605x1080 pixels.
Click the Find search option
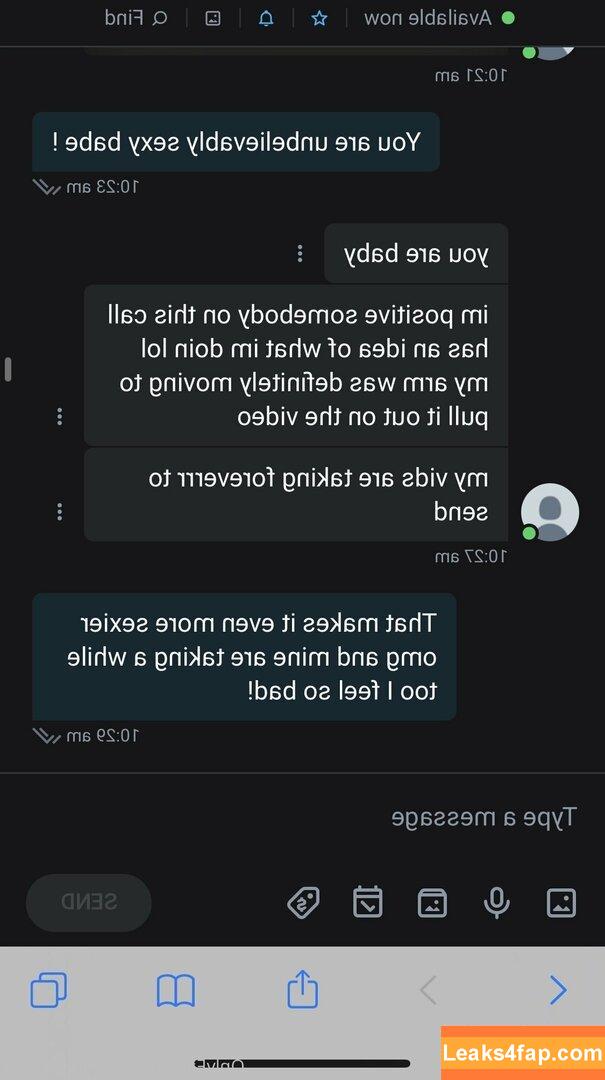136,18
